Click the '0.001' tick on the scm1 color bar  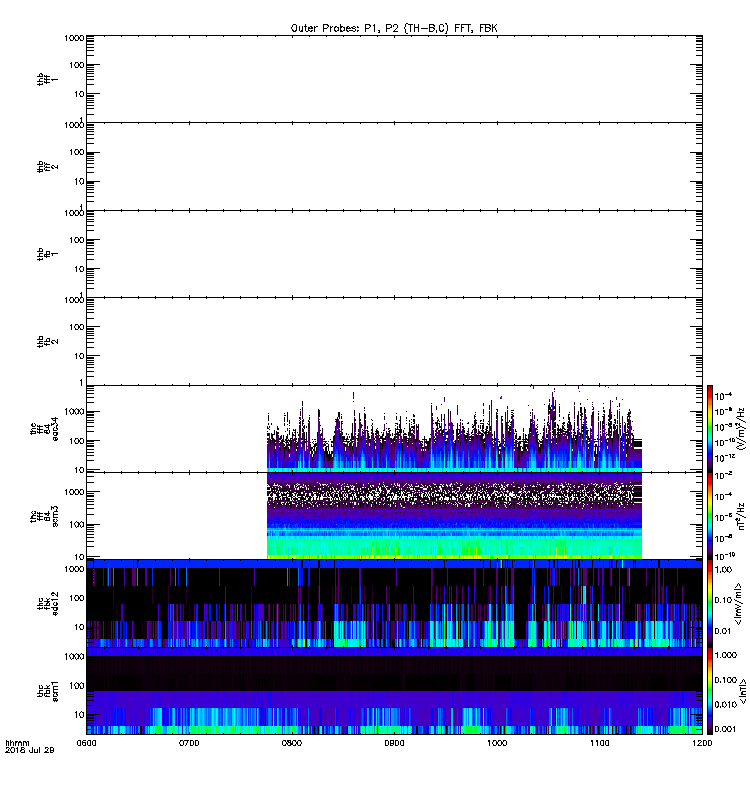point(726,729)
